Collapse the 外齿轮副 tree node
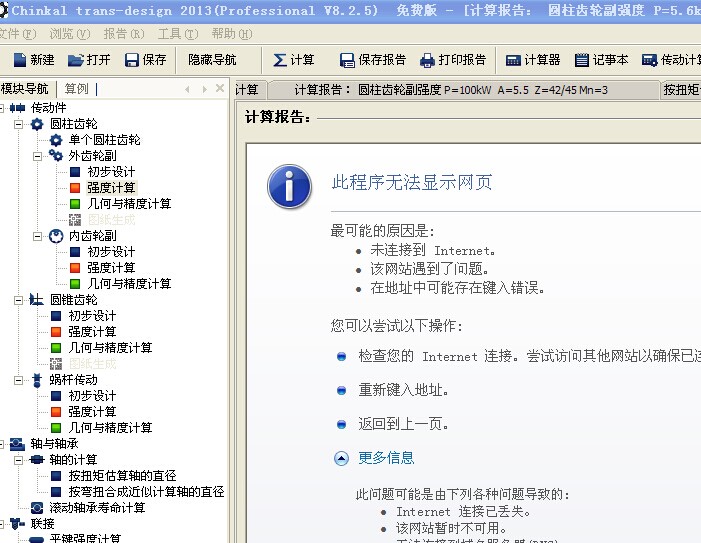The height and width of the screenshot is (543, 701). point(38,156)
